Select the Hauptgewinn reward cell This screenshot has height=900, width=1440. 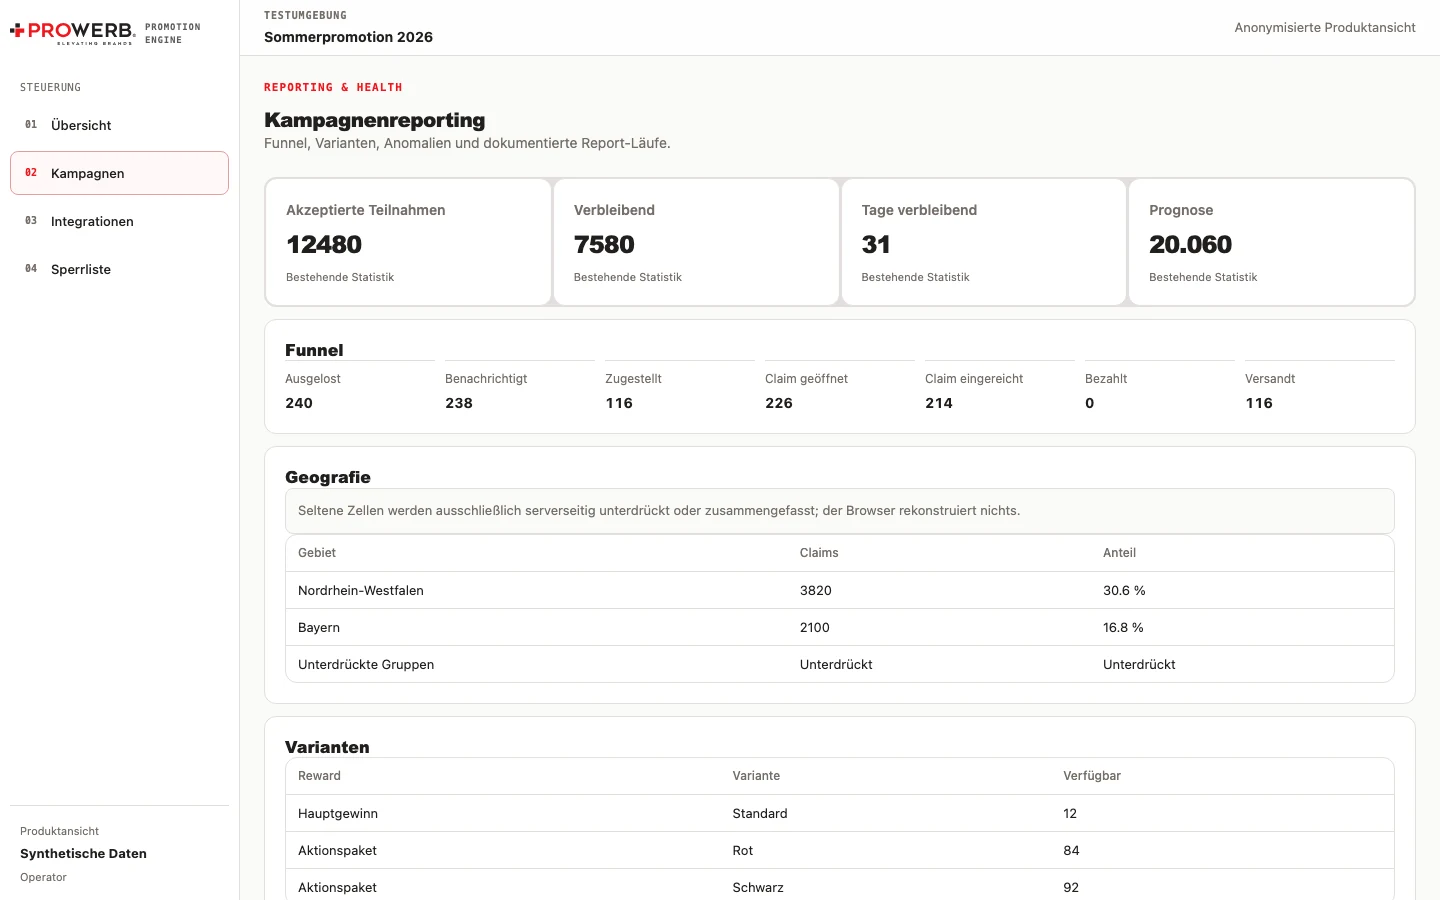pos(338,814)
